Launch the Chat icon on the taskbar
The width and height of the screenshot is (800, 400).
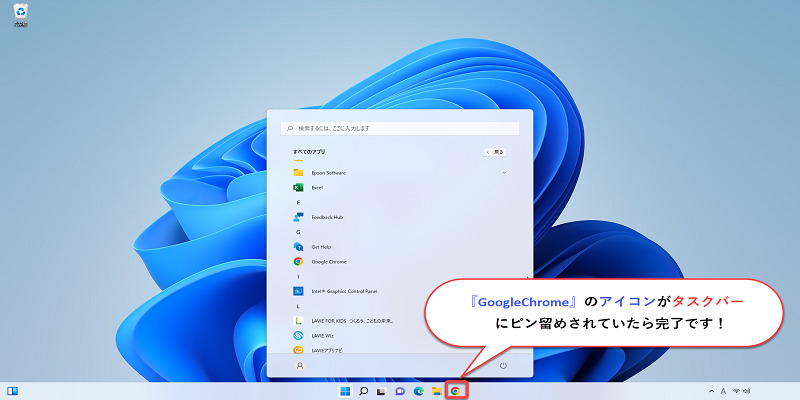point(400,391)
